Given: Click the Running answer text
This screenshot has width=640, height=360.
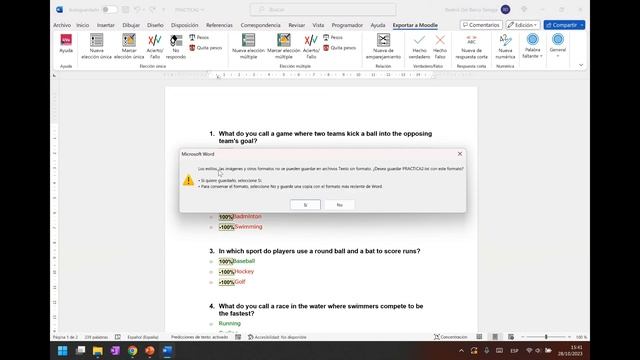Looking at the screenshot, I should (x=230, y=323).
